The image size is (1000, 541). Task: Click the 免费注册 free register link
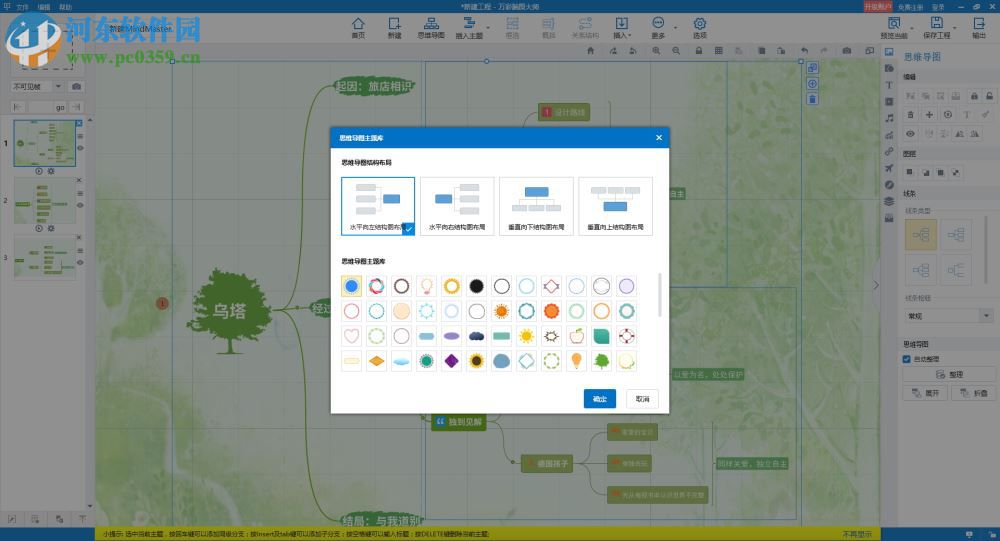click(910, 7)
